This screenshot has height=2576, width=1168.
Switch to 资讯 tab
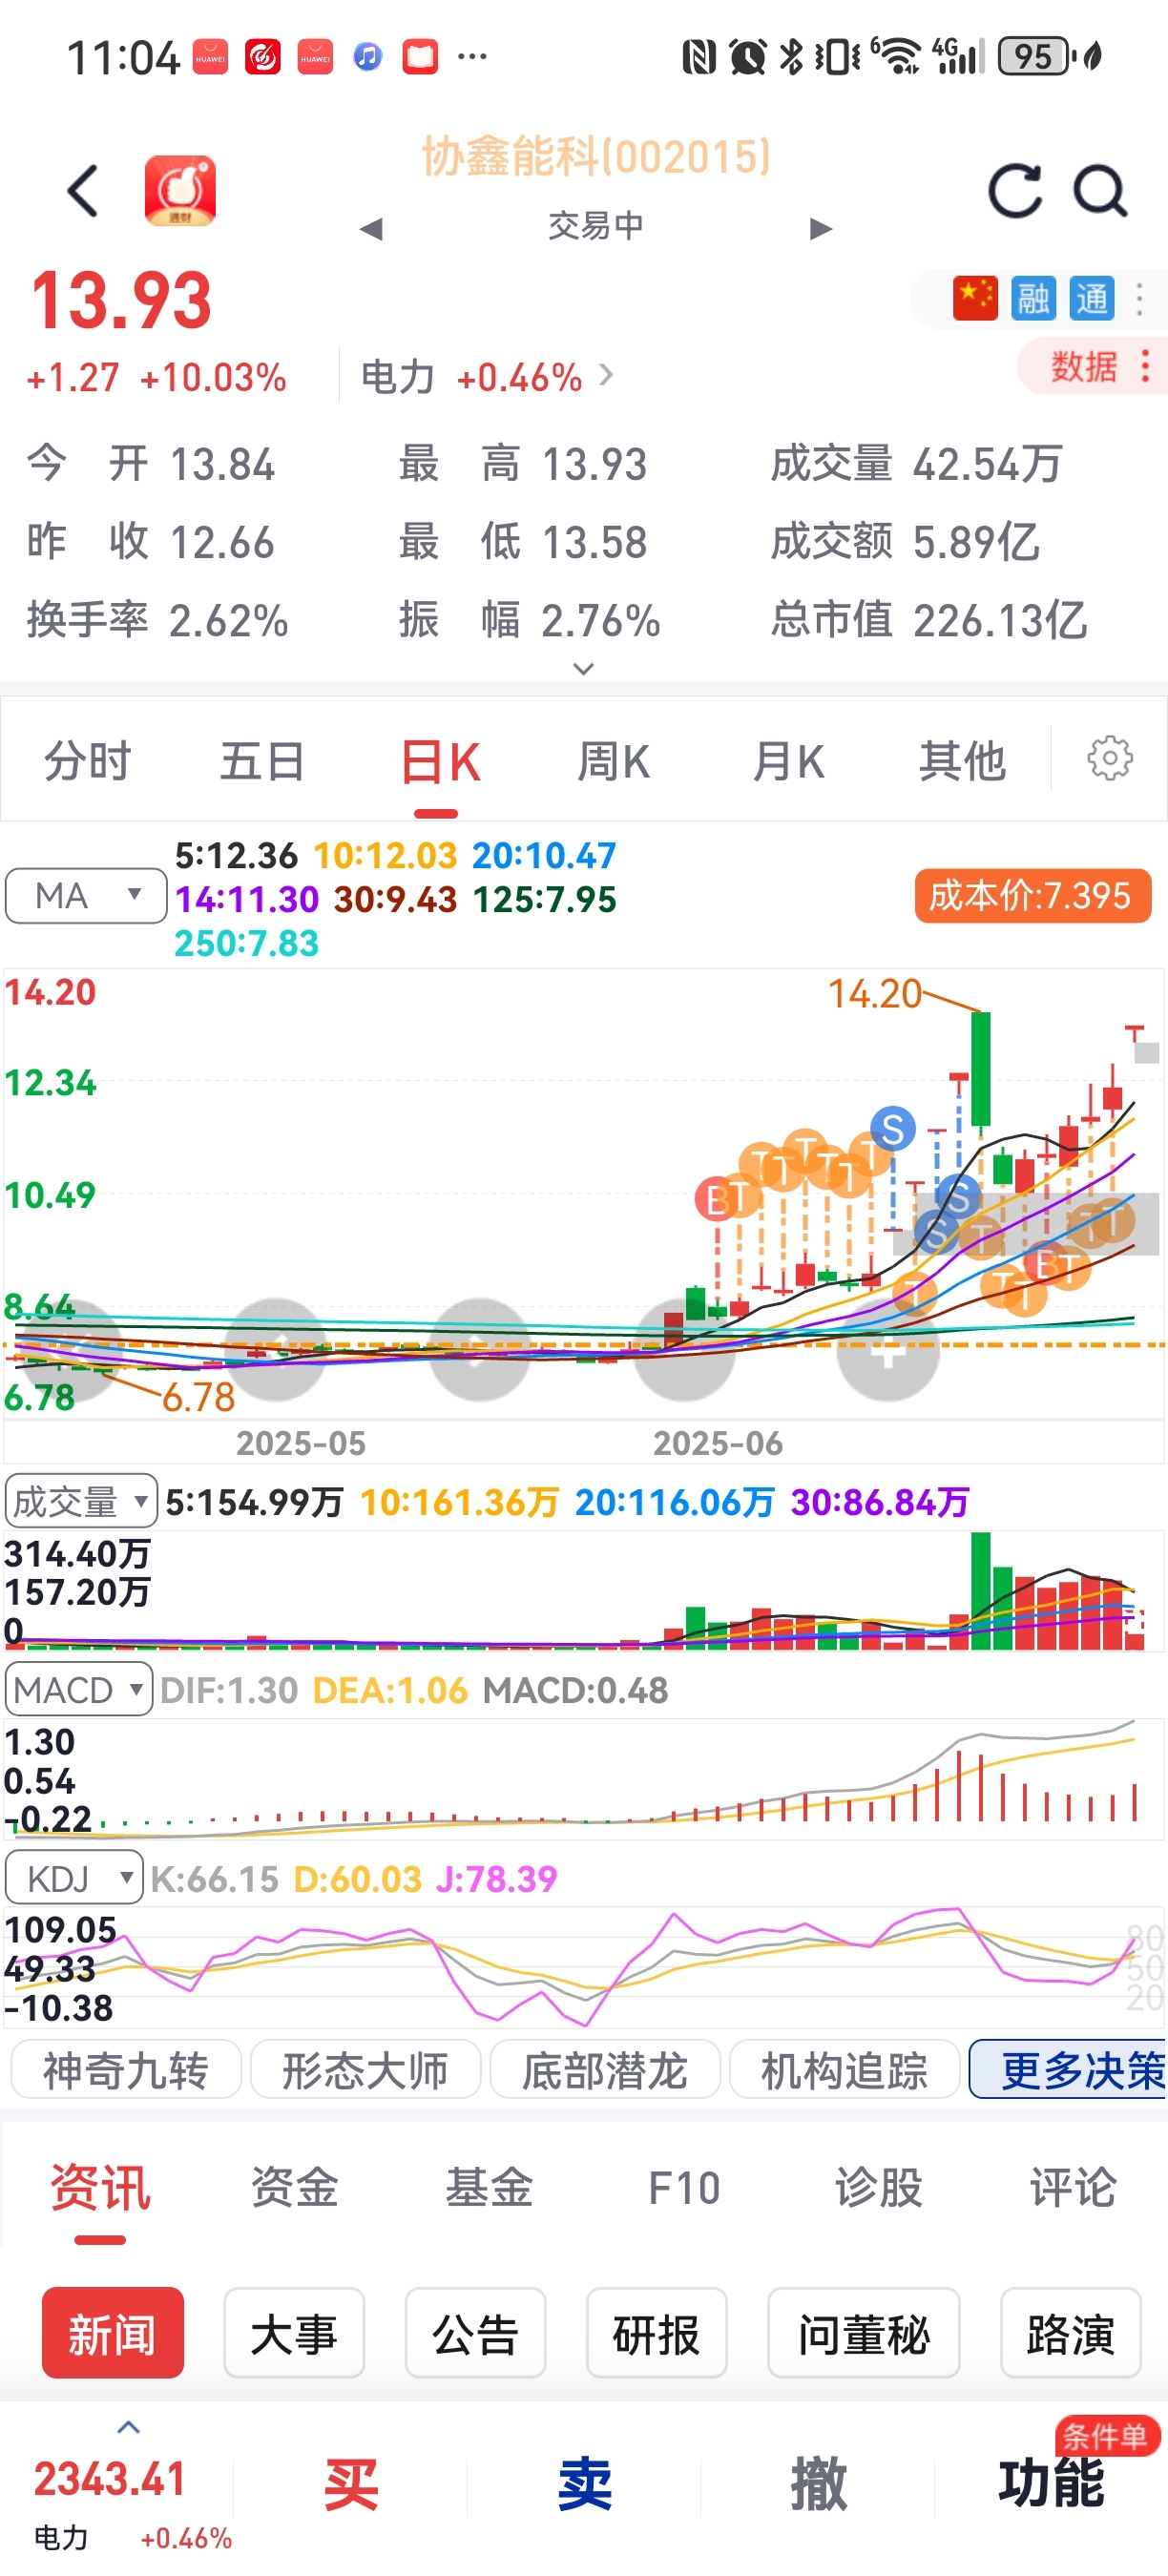[x=100, y=2187]
